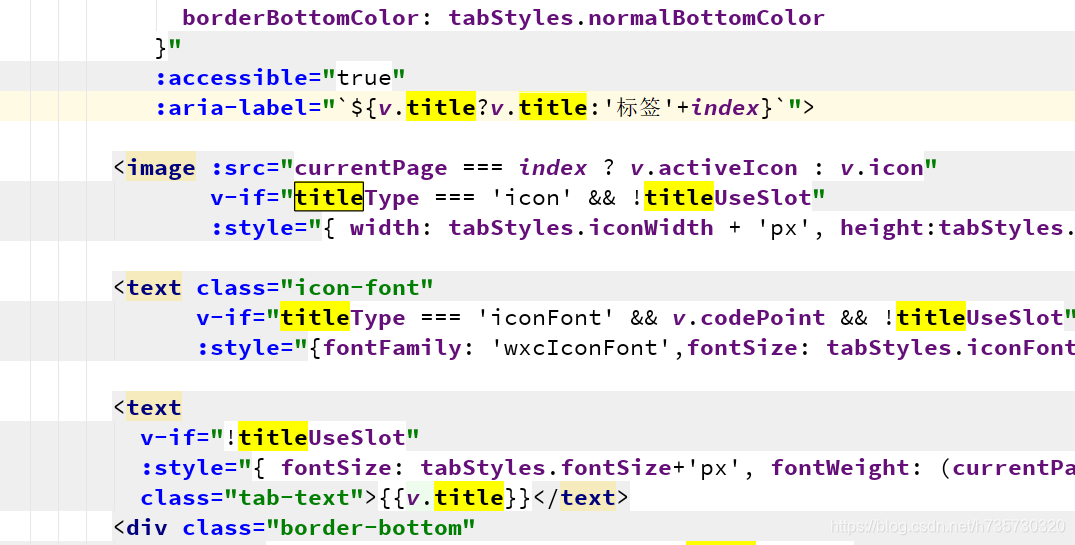1075x545 pixels.
Task: Click the 'iconFont' string literal
Action: click(x=546, y=318)
